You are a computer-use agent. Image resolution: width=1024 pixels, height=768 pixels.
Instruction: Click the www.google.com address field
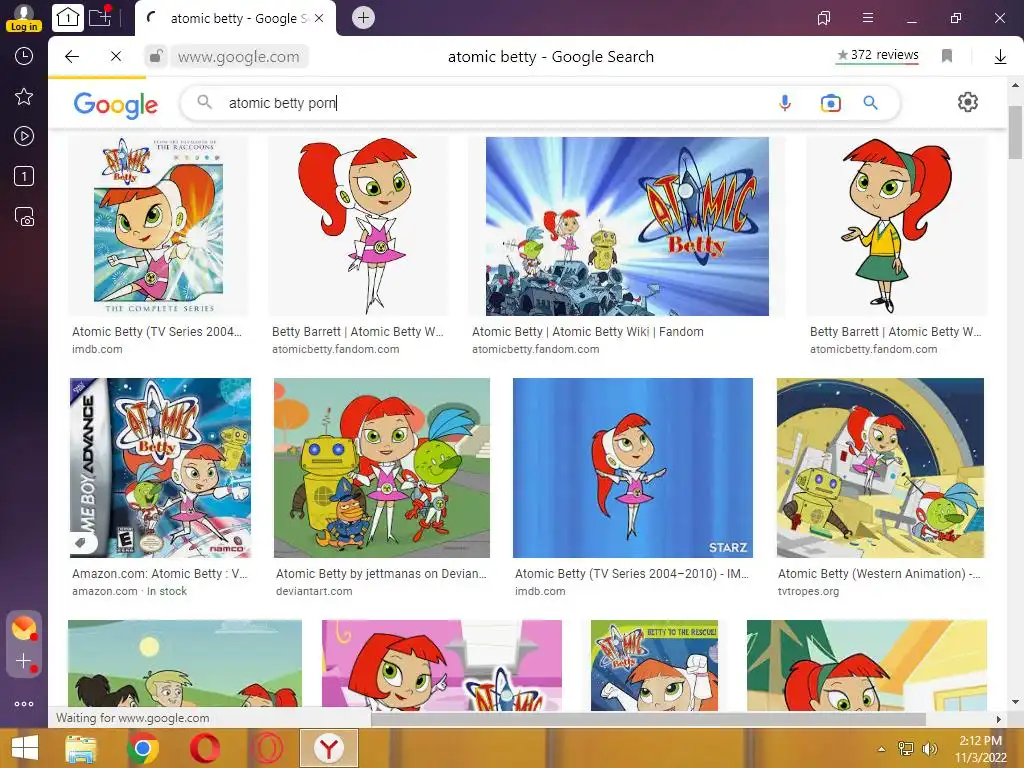(239, 57)
